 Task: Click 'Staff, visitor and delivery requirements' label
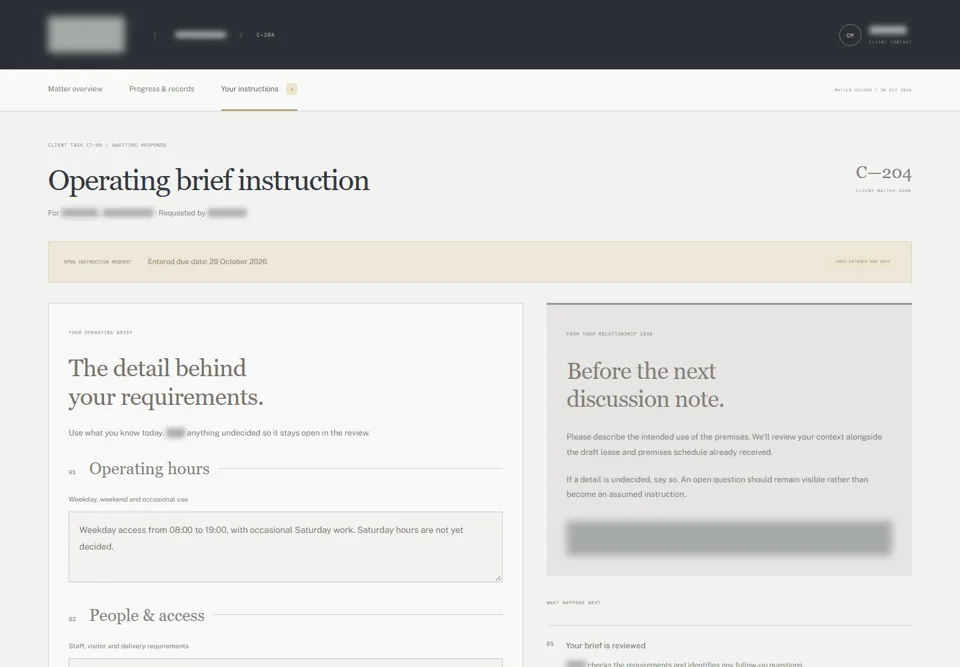tap(129, 646)
